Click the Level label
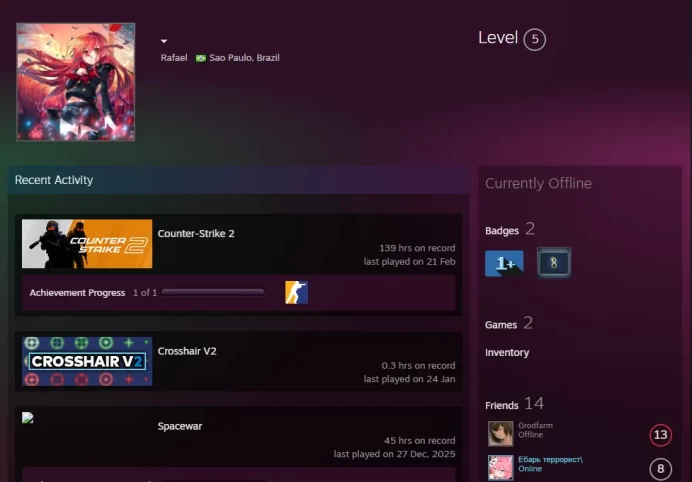This screenshot has height=482, width=692. coord(498,38)
